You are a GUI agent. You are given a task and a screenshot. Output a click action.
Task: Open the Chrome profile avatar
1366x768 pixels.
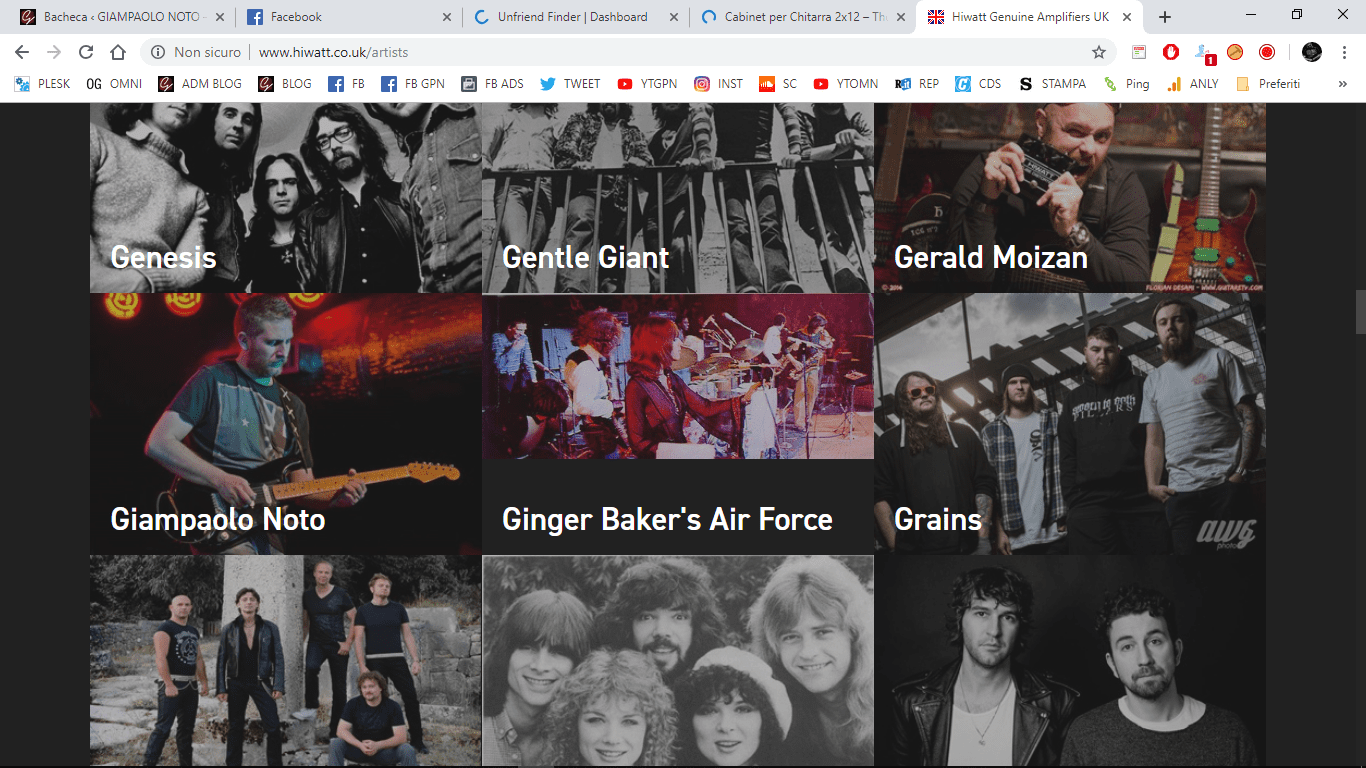coord(1312,52)
